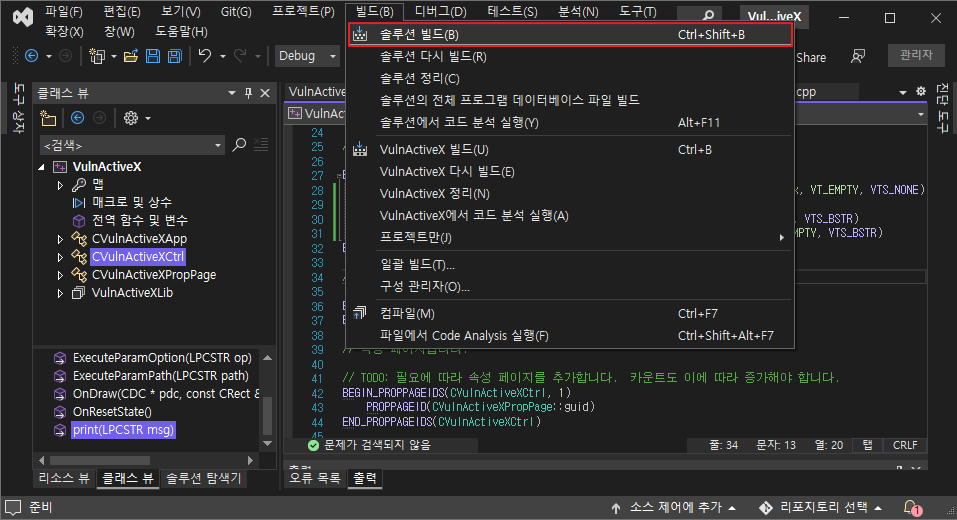Viewport: 957px width, 520px height.
Task: Open Class View window options dropdown arrow
Action: point(232,93)
